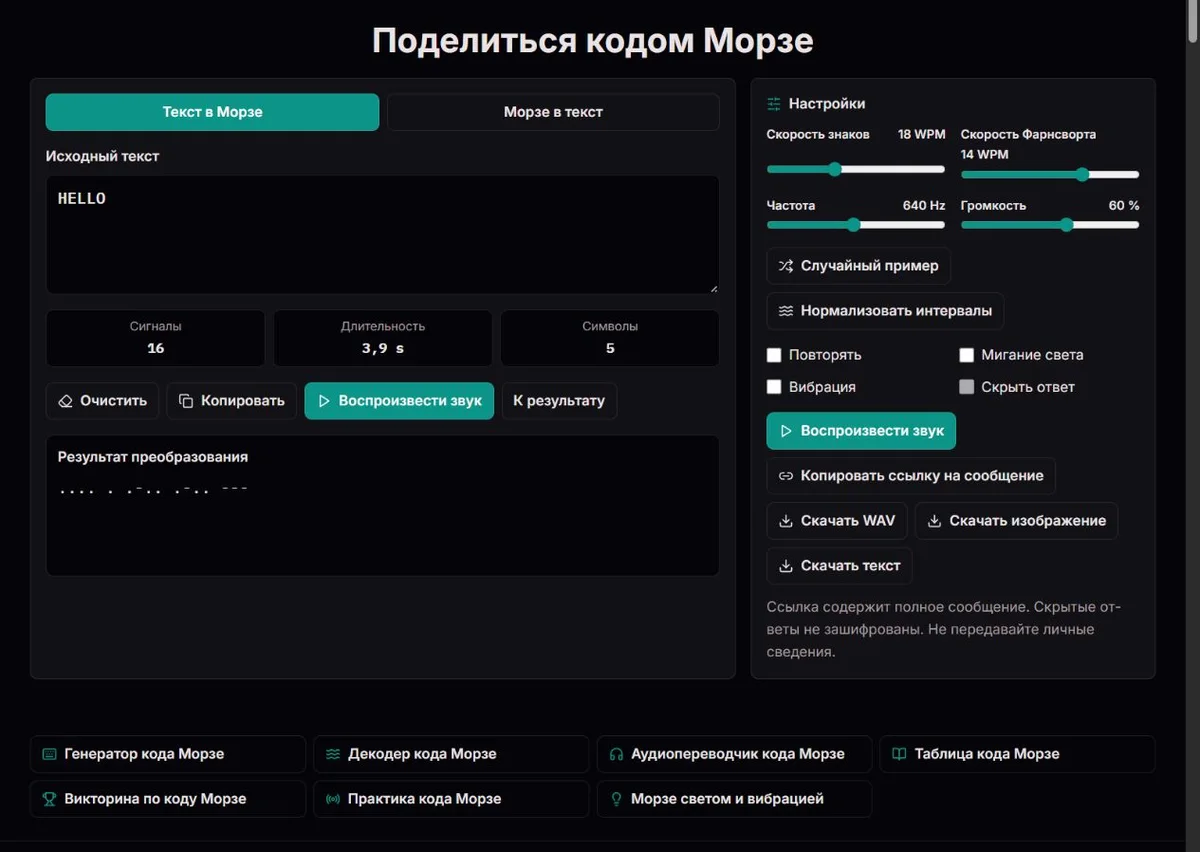1200x852 pixels.
Task: Enable the Повторять checkbox
Action: pos(774,355)
